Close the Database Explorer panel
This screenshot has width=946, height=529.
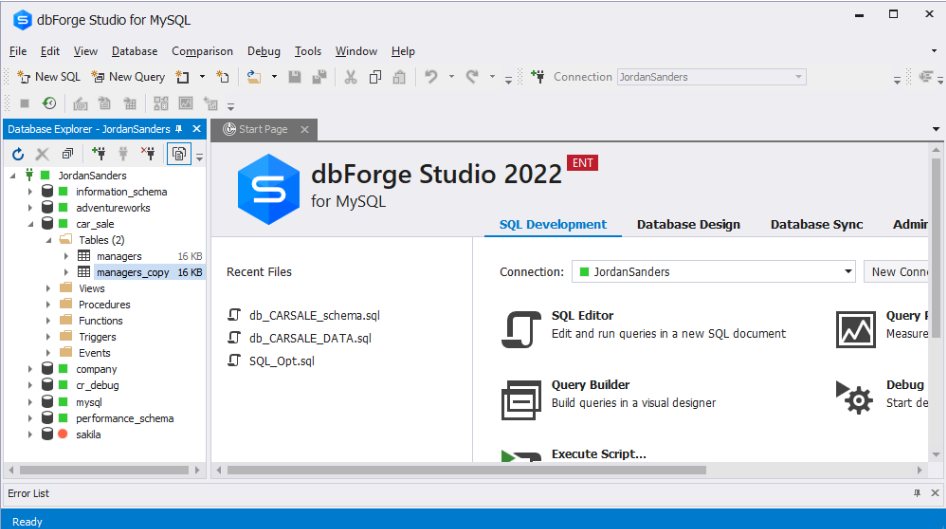[x=197, y=129]
